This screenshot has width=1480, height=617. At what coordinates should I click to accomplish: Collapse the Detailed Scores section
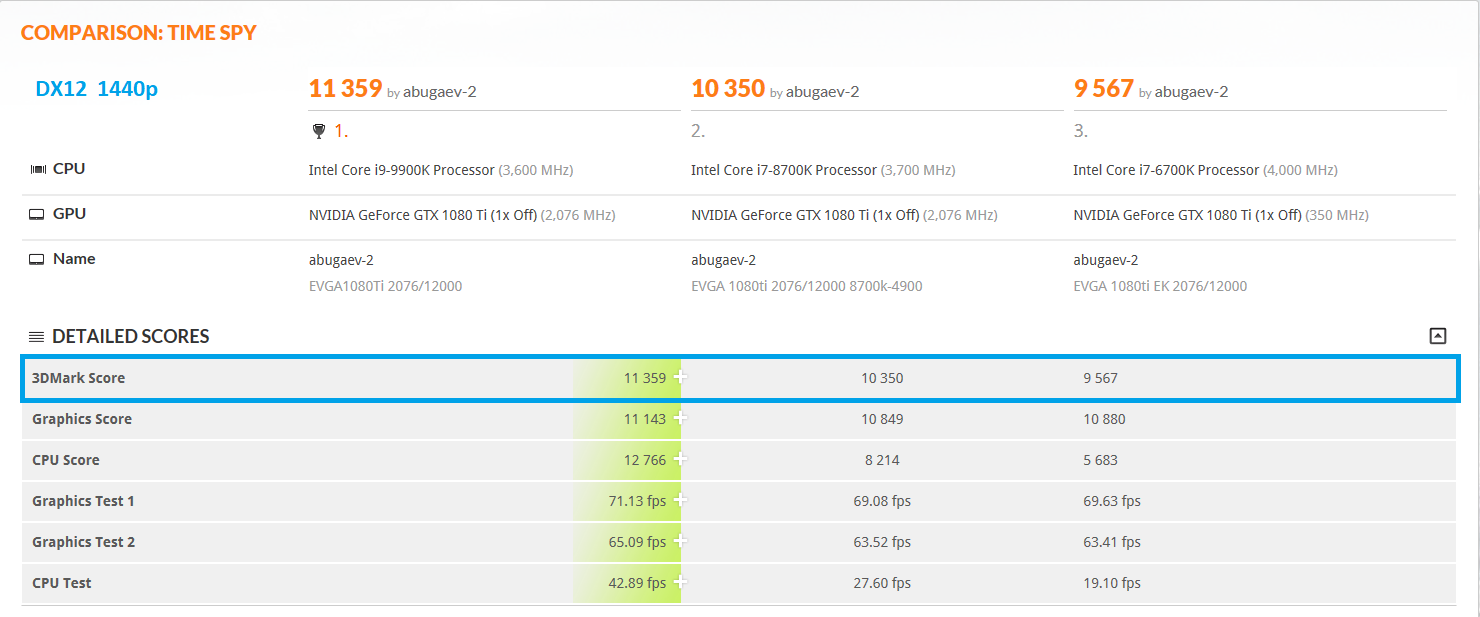tap(1438, 336)
